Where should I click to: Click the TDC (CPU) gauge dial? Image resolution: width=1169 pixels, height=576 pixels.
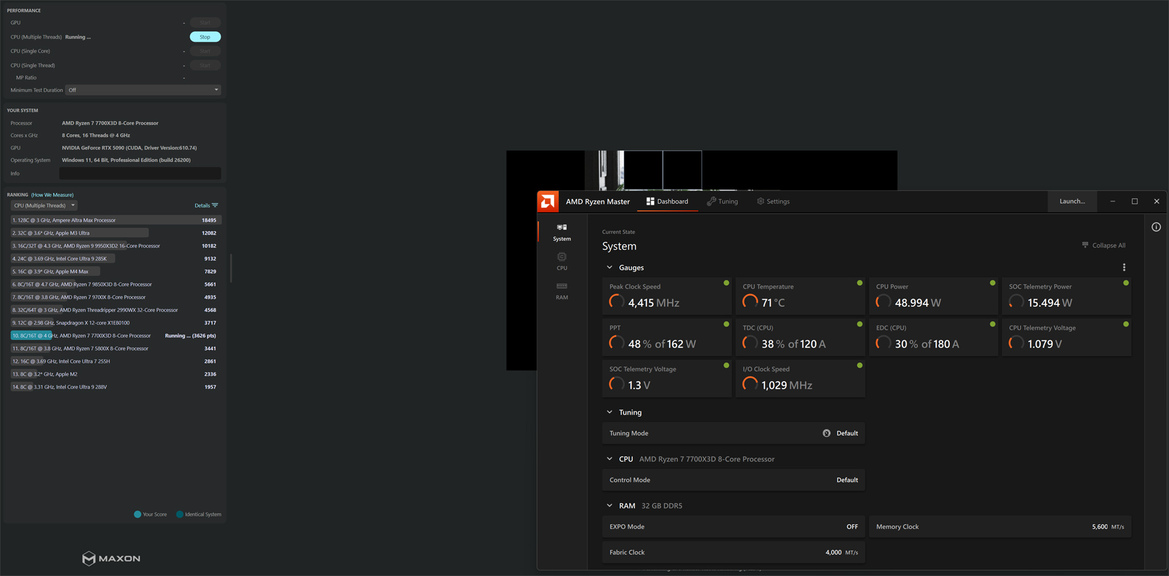(x=750, y=343)
